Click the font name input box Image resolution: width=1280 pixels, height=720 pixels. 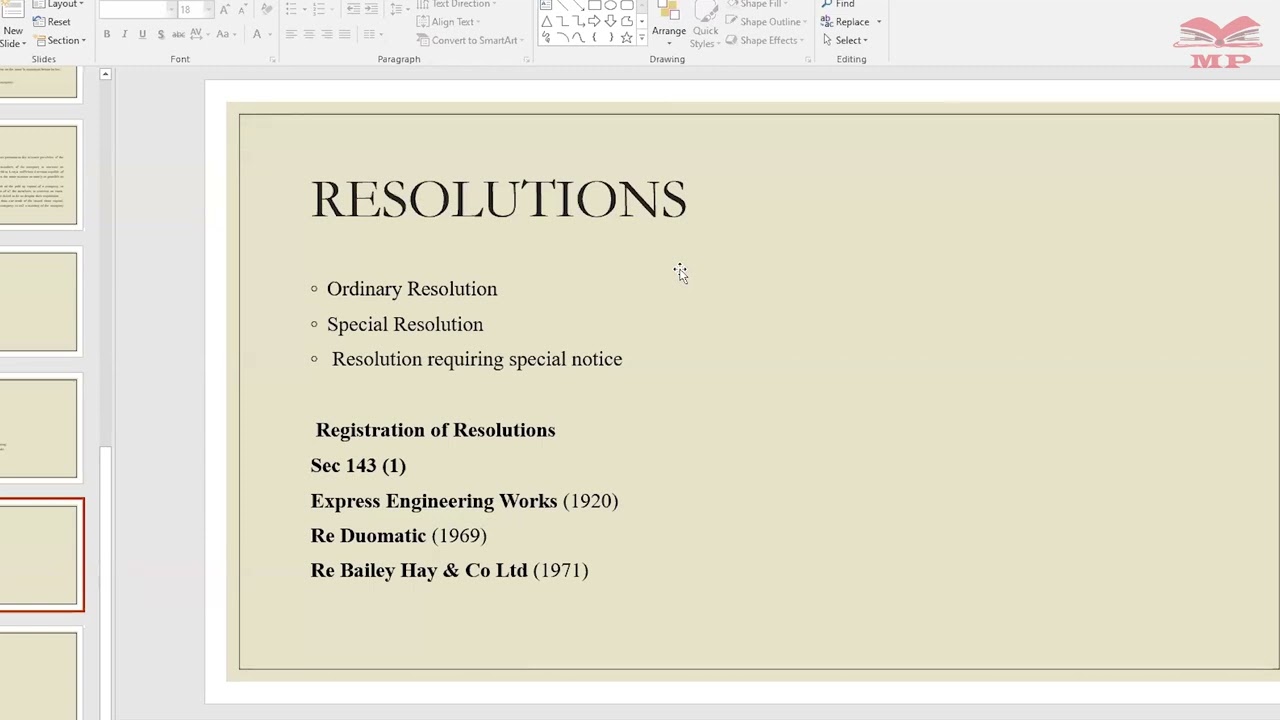coord(137,9)
